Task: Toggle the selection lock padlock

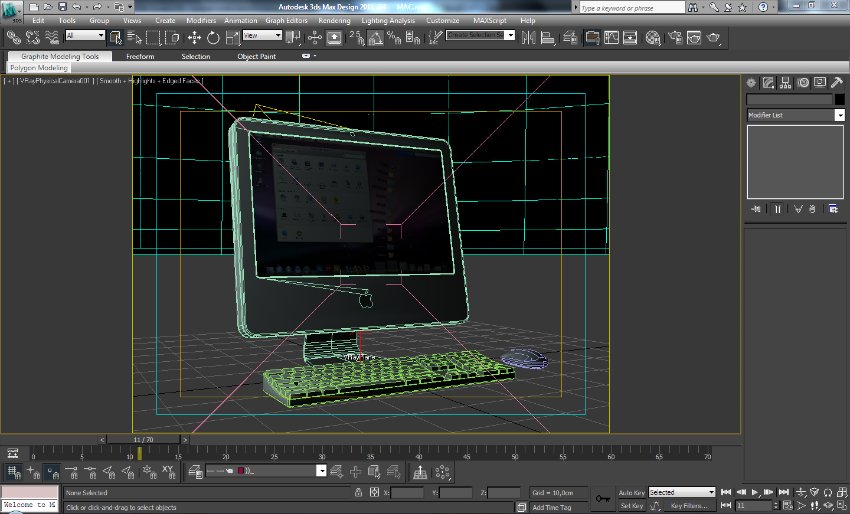Action: [358, 492]
